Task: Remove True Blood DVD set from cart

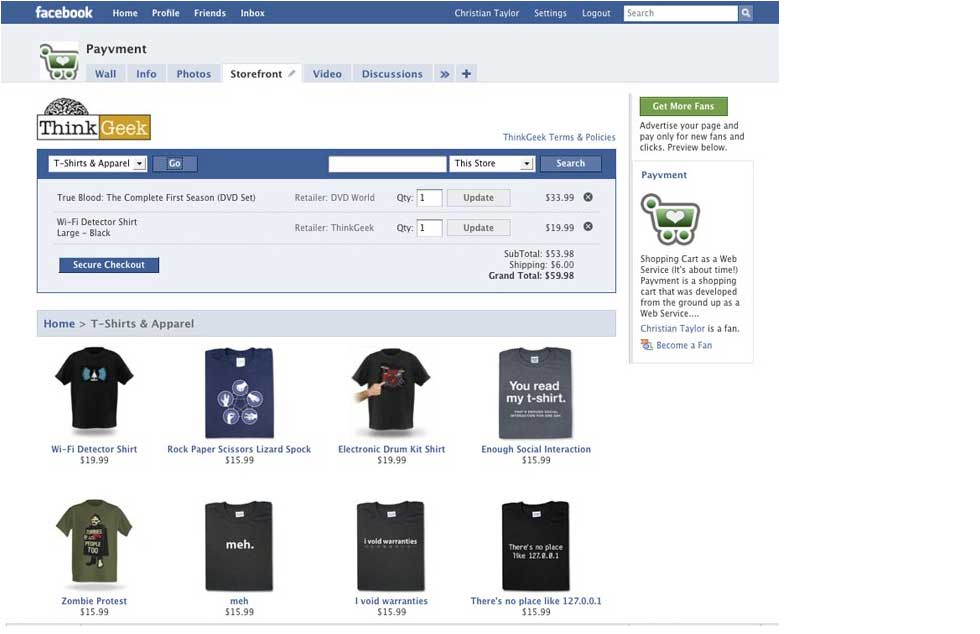Action: 588,197
